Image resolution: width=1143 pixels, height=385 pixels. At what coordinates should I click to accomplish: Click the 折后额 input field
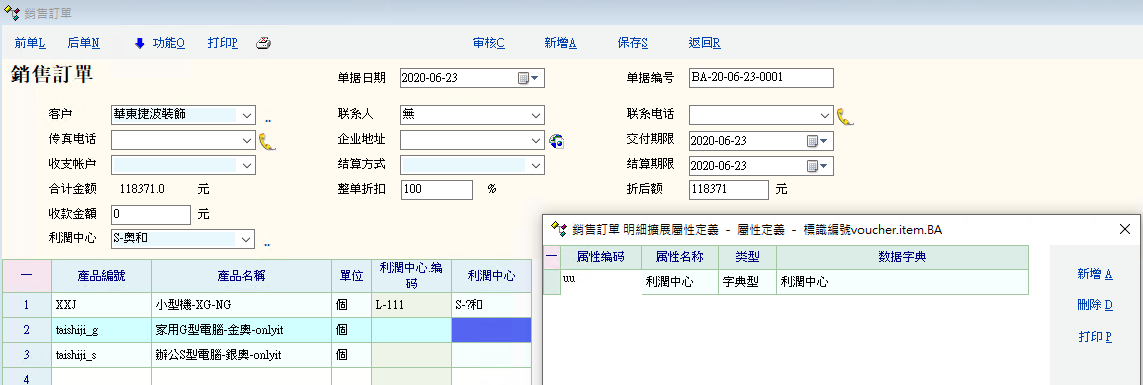point(728,190)
